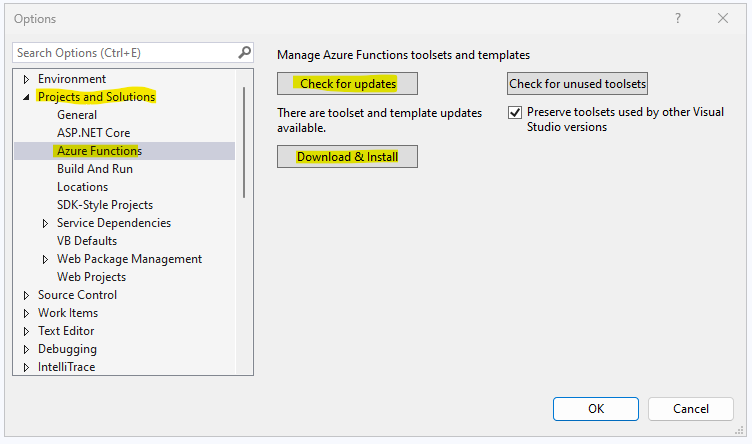
Task: Dismiss dialog with Cancel button
Action: pyautogui.click(x=691, y=409)
